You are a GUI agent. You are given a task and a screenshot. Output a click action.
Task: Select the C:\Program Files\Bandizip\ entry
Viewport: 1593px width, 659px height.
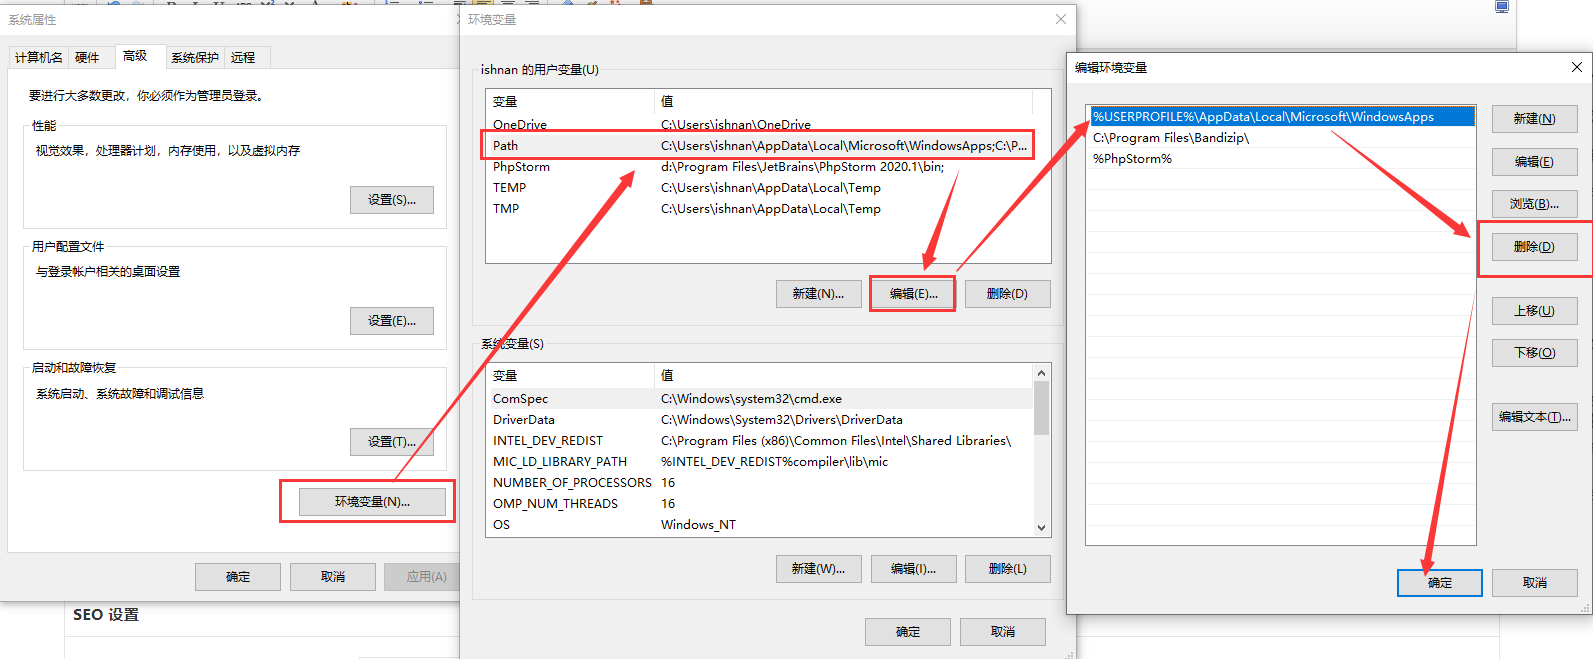pos(1171,138)
